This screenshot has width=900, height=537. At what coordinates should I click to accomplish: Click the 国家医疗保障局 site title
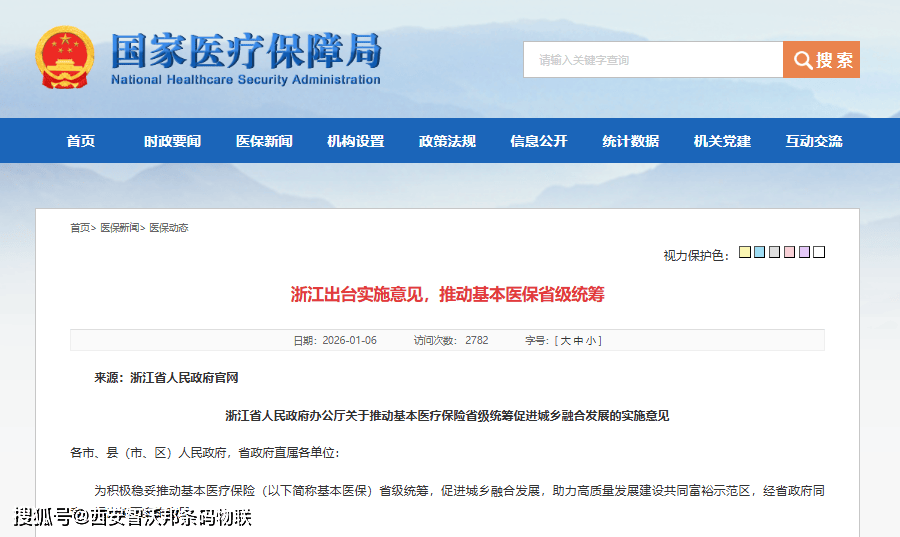[246, 50]
